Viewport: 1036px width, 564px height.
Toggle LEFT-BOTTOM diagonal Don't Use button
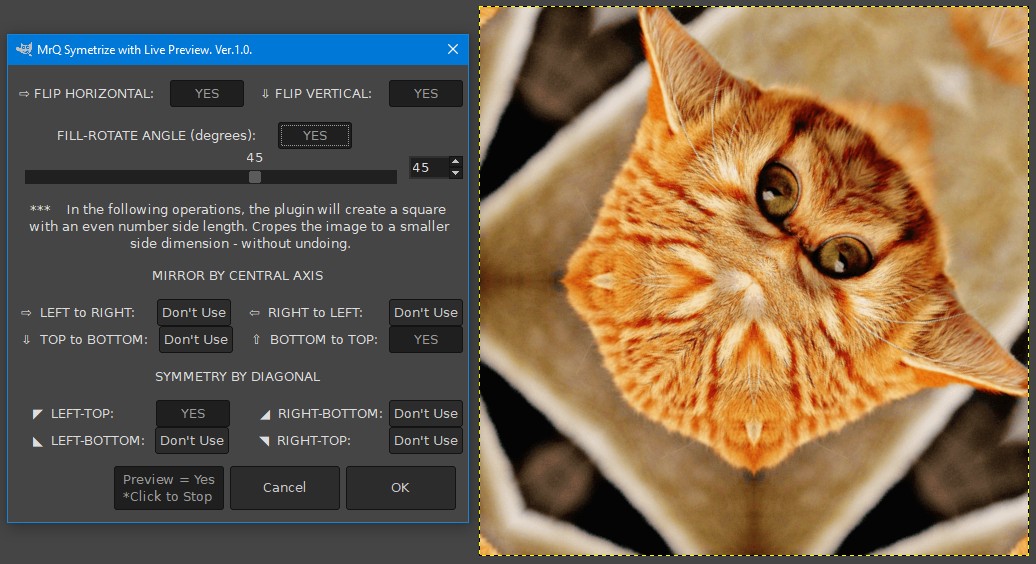point(192,441)
